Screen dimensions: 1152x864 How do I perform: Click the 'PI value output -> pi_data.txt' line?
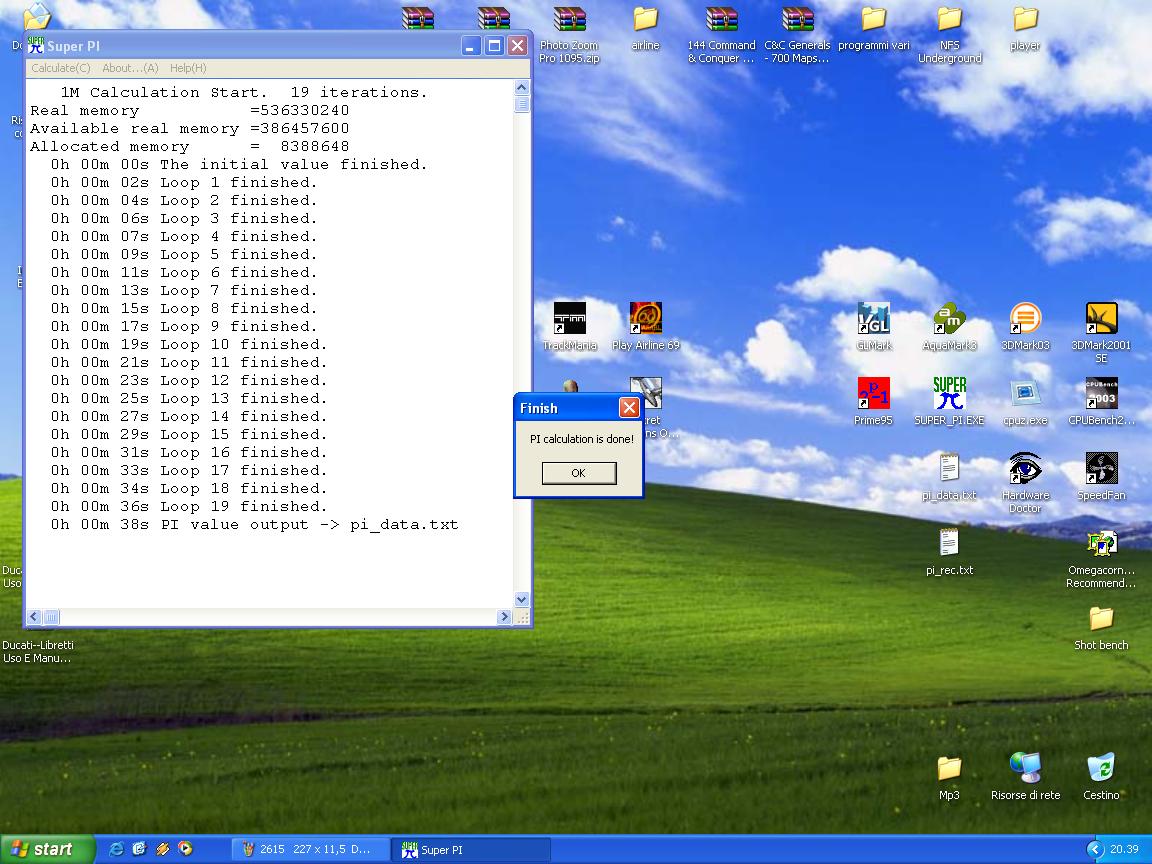click(x=254, y=525)
